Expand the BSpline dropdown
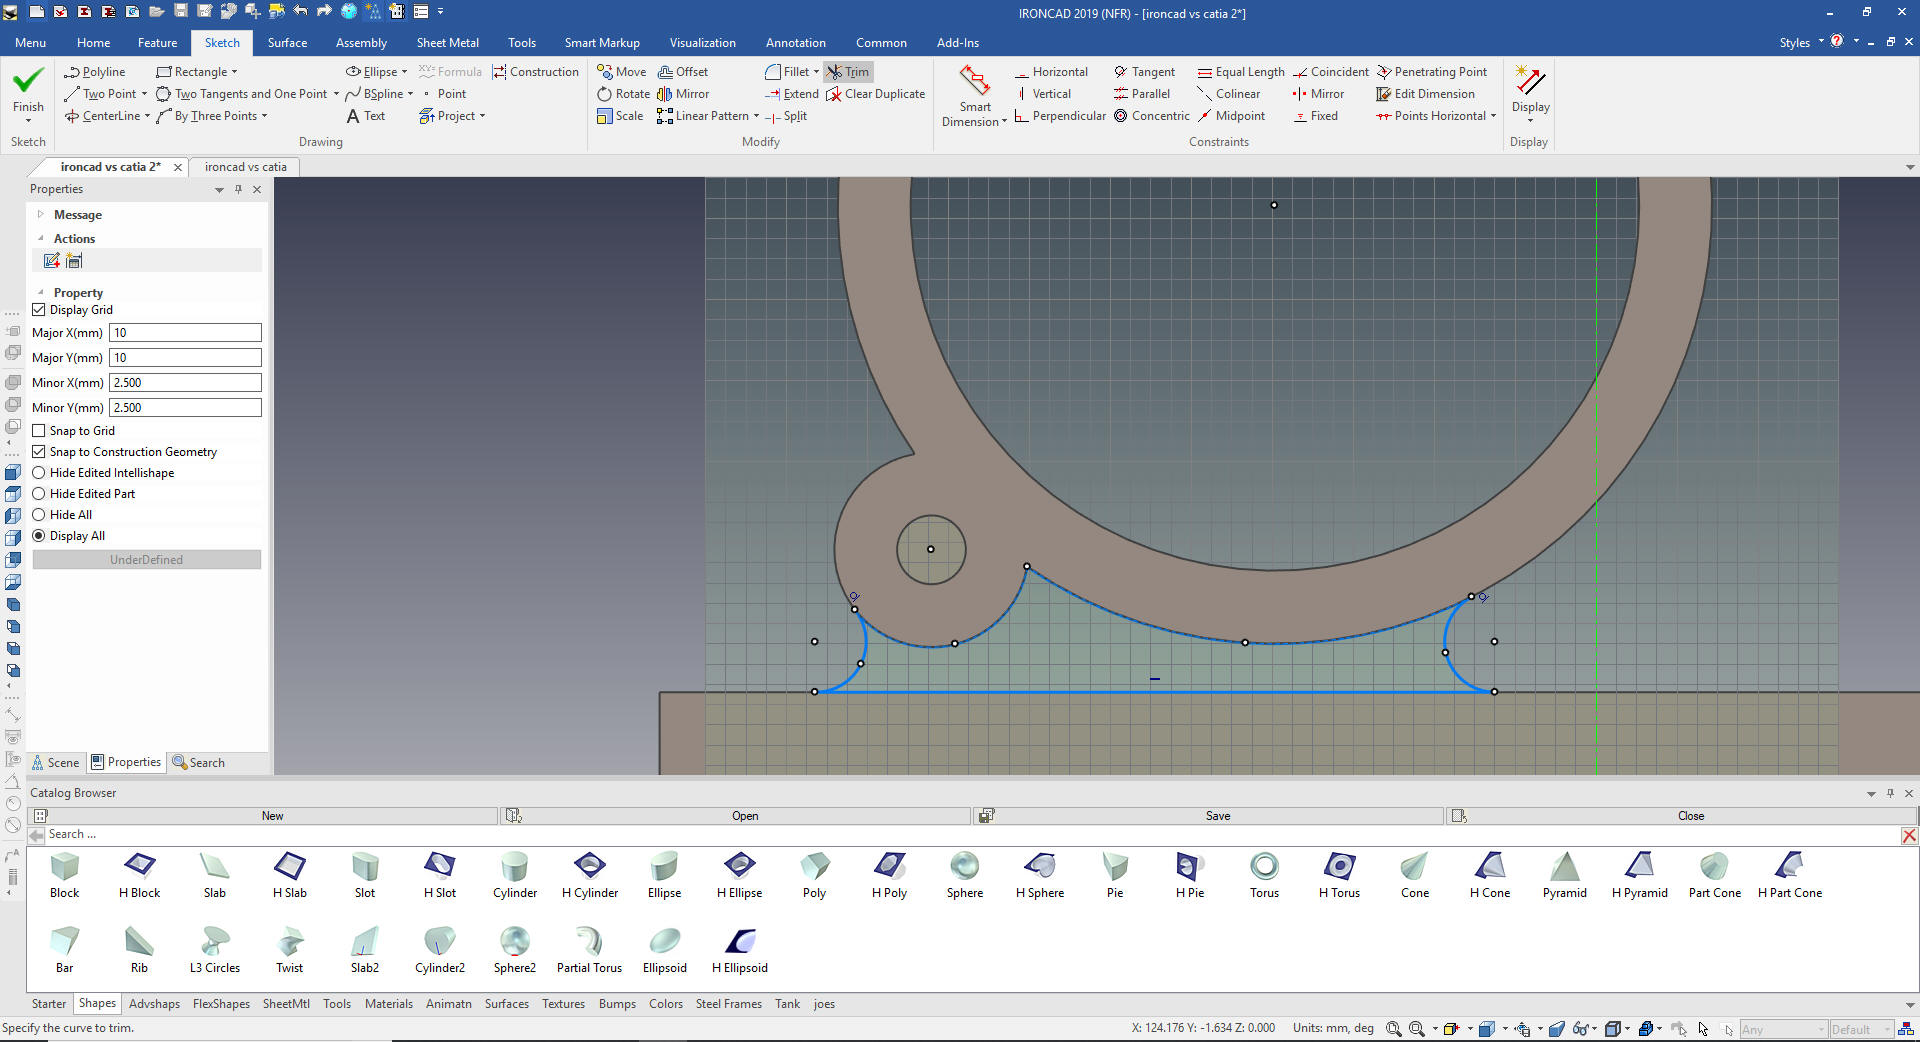The width and height of the screenshot is (1920, 1042). click(410, 94)
